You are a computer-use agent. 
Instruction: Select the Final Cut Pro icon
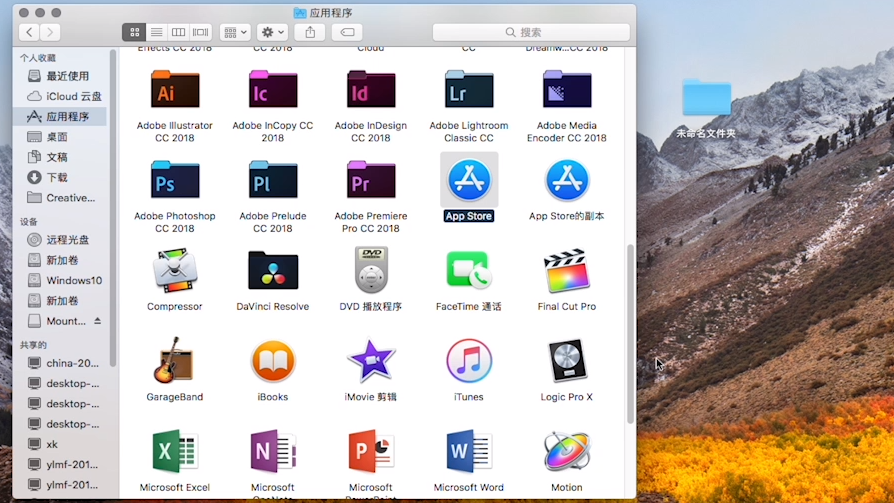point(567,270)
